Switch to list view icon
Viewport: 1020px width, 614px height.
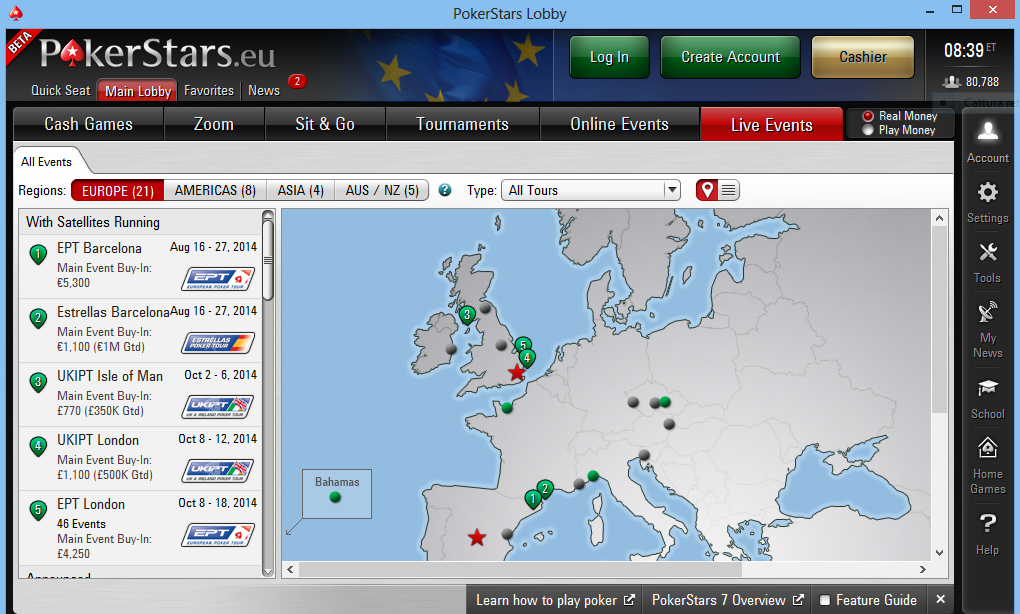point(729,190)
